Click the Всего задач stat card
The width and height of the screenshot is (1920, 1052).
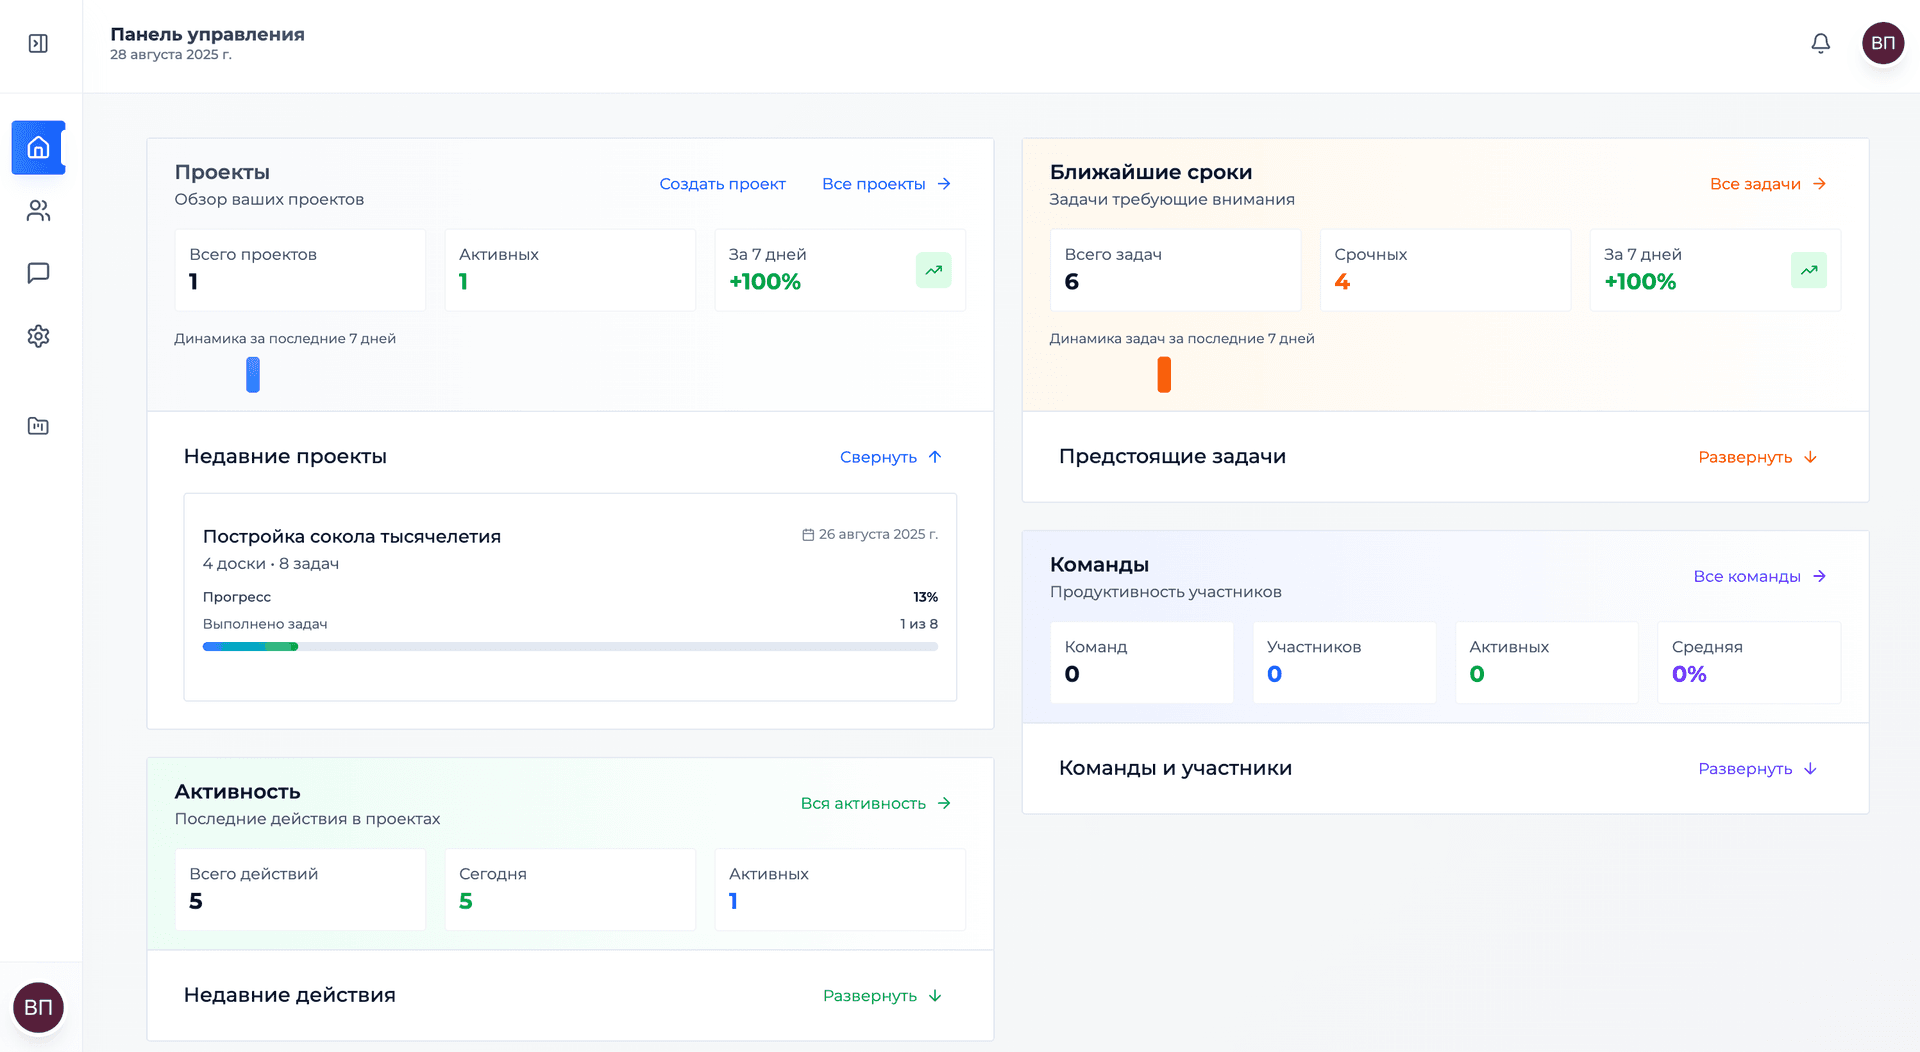tap(1175, 270)
